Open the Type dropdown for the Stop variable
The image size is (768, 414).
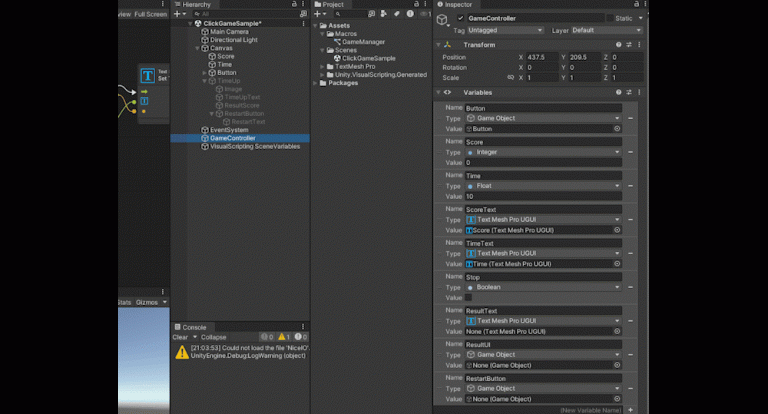point(543,288)
